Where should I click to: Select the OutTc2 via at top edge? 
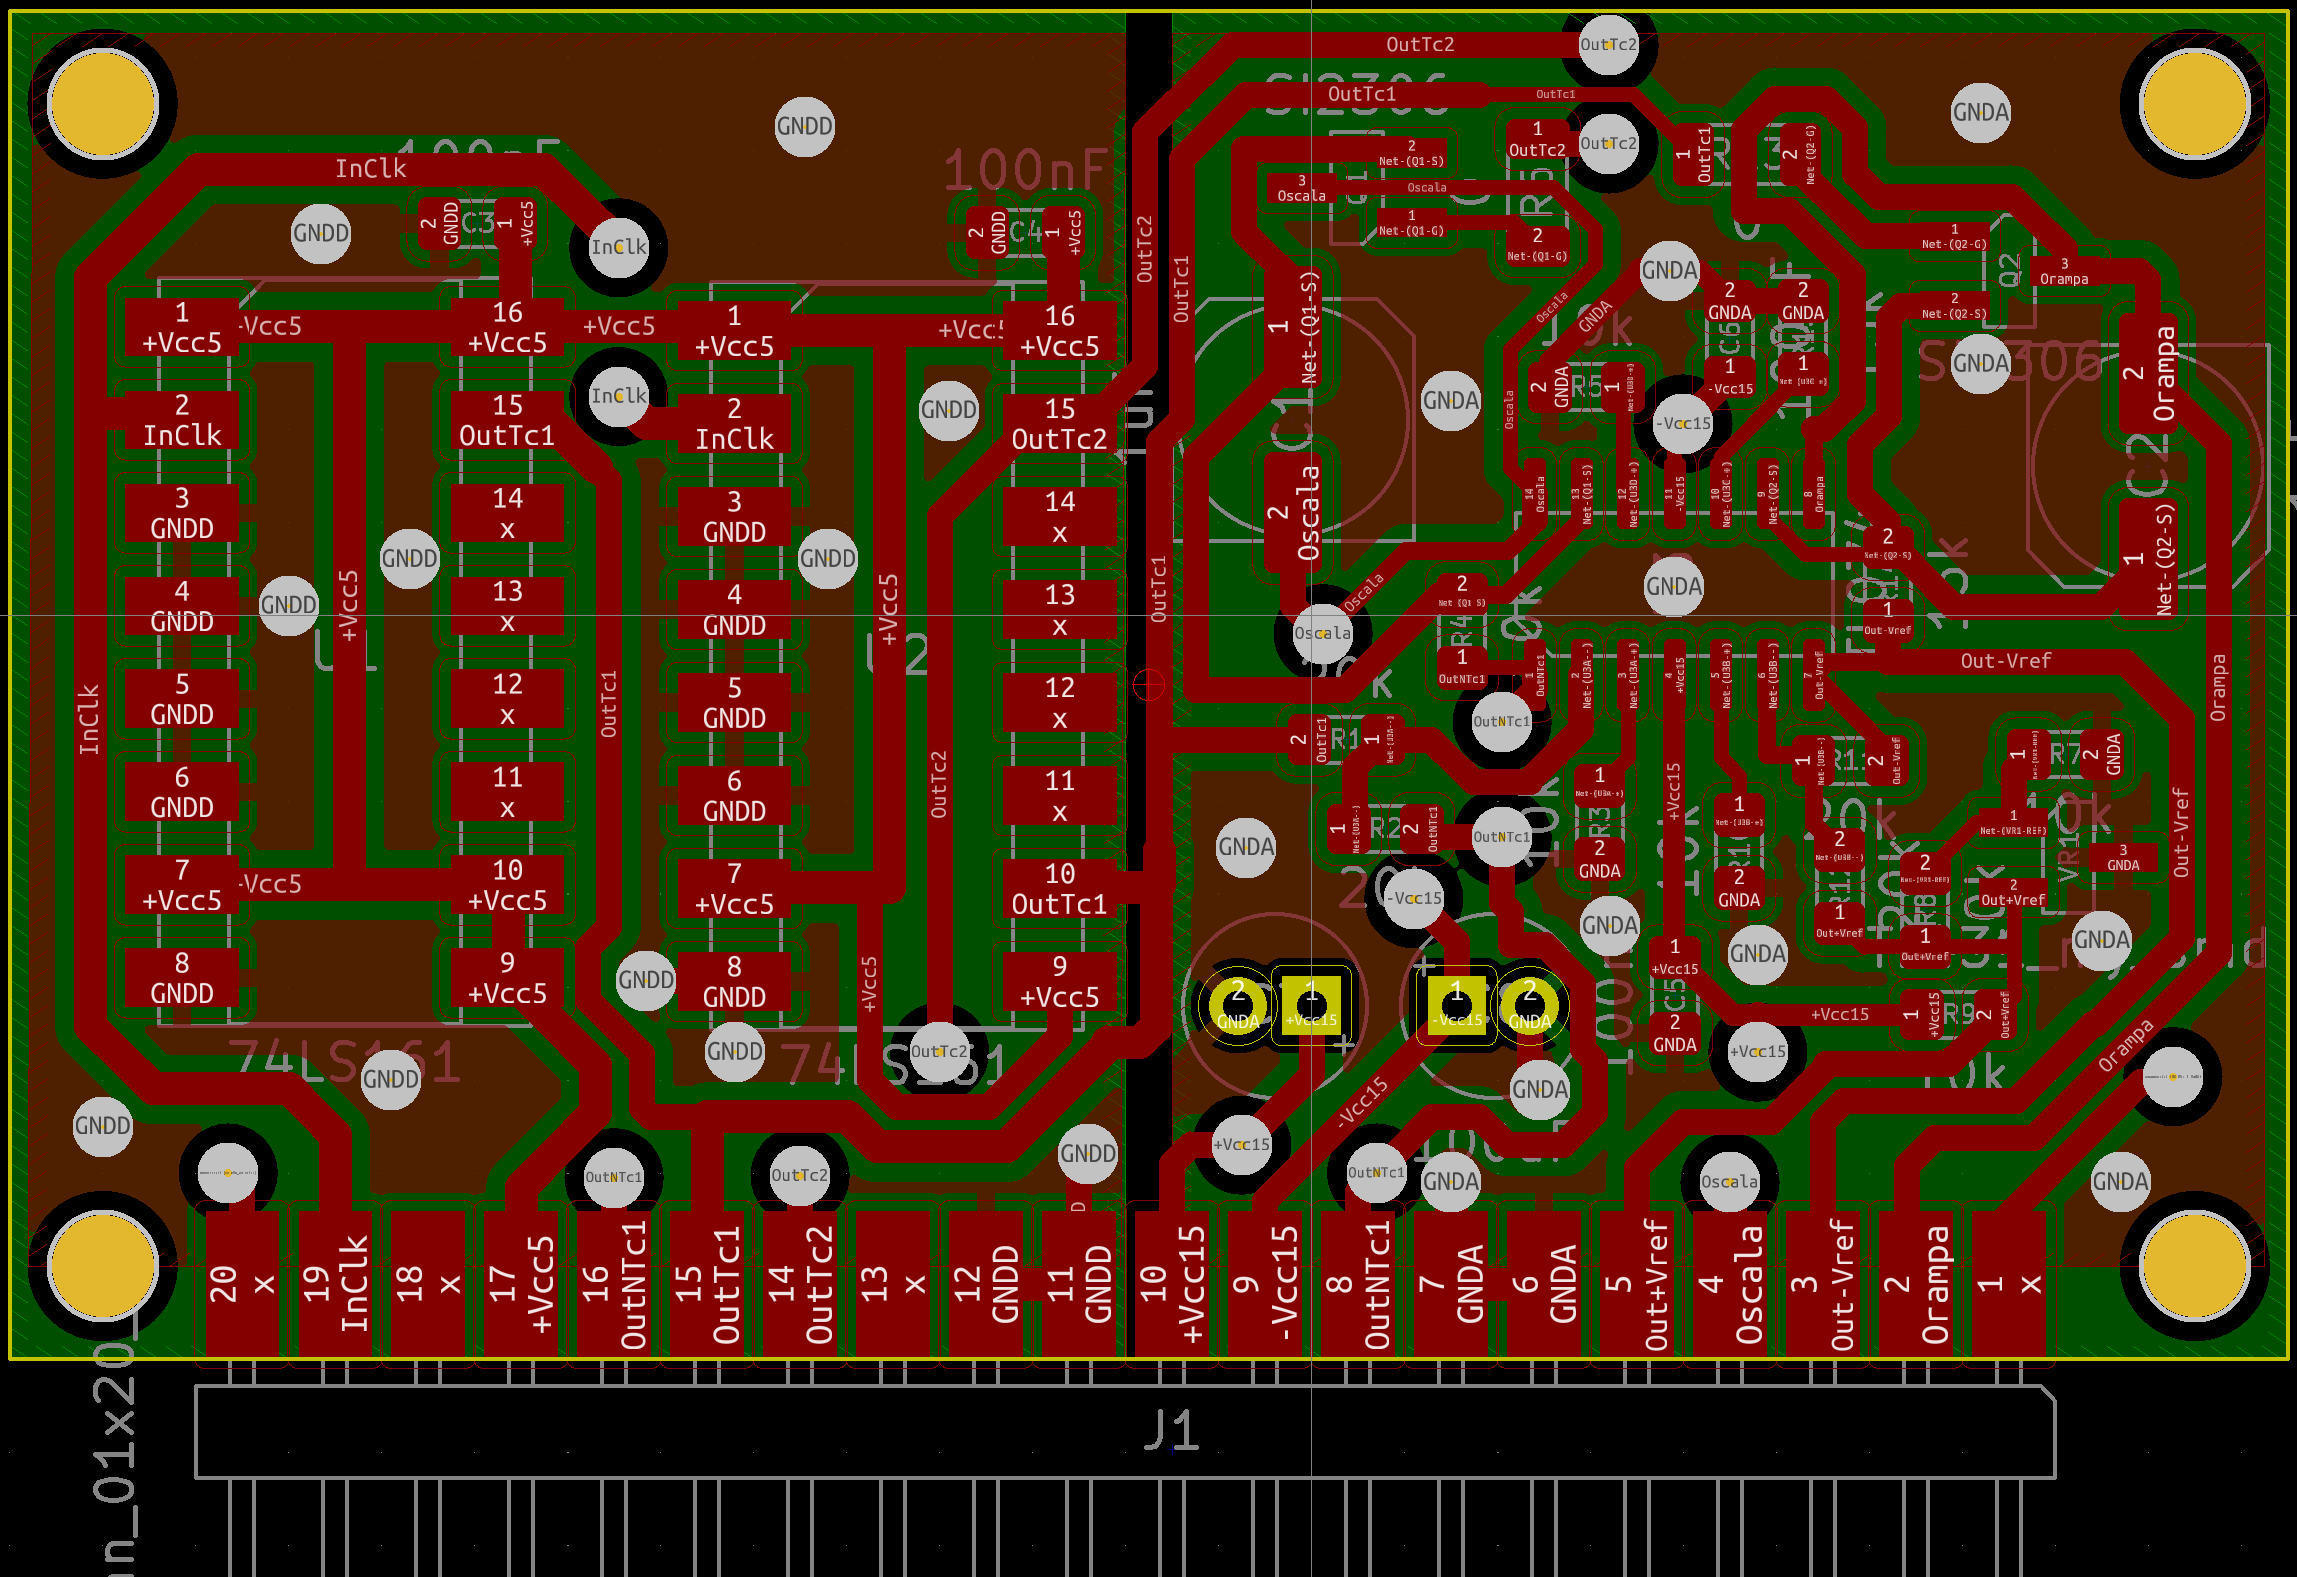tap(1608, 45)
